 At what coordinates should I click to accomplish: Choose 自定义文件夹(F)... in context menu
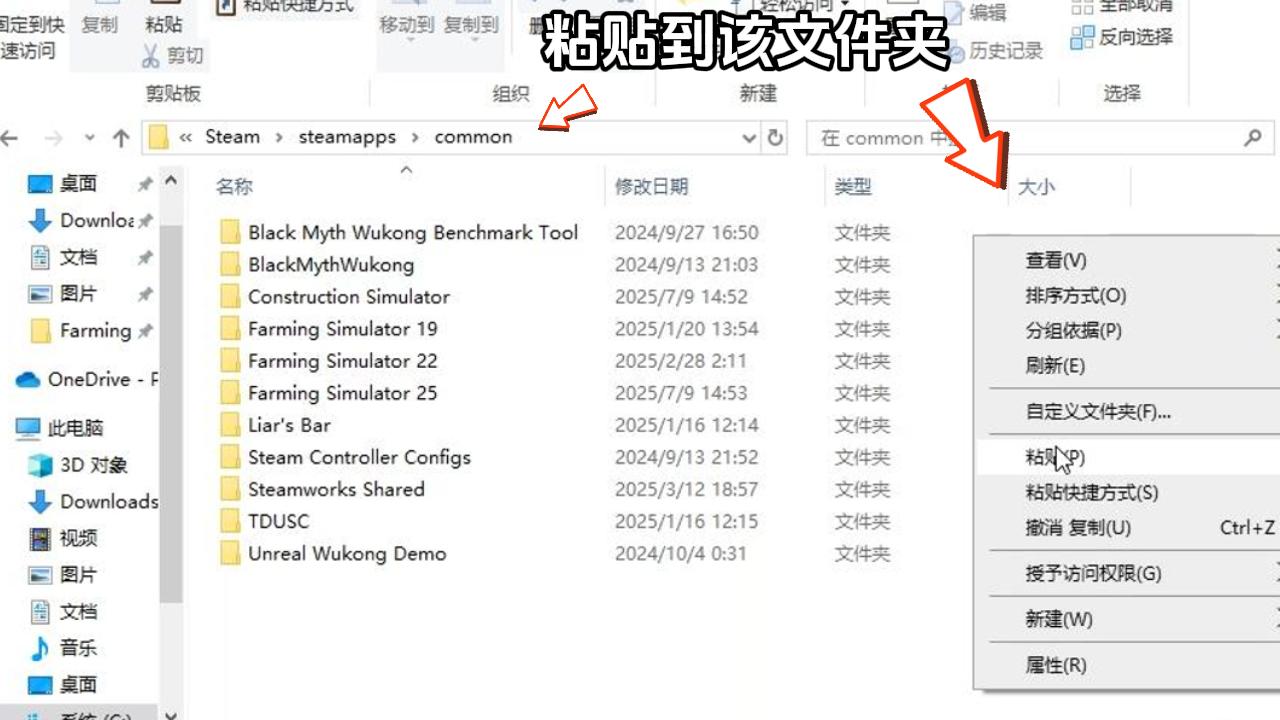tap(1127, 411)
